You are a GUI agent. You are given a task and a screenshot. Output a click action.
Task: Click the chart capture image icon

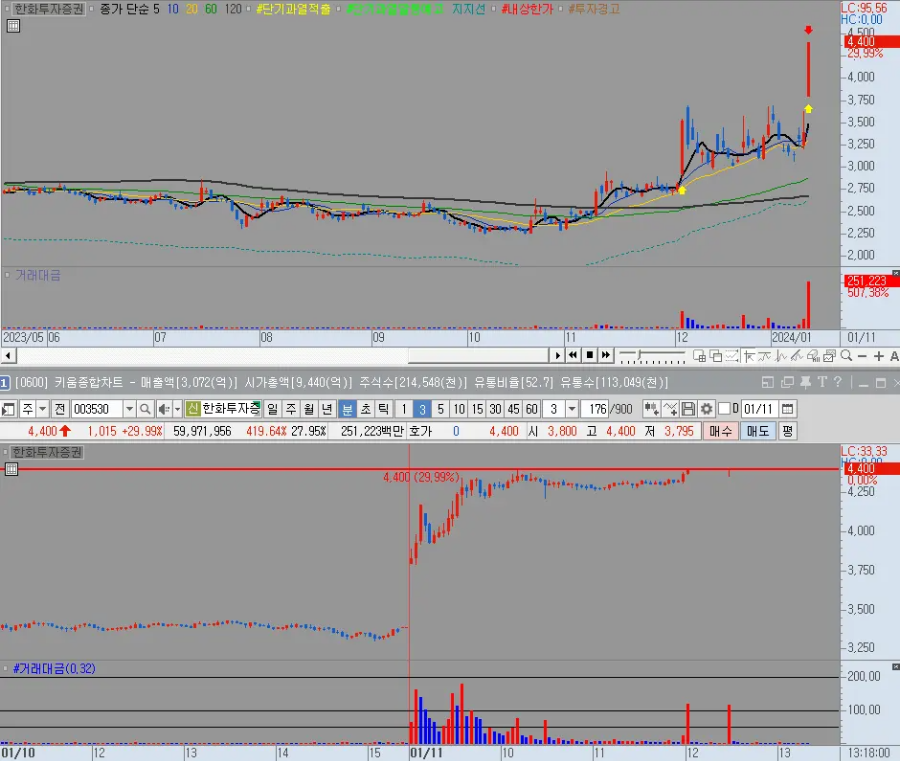(x=829, y=356)
